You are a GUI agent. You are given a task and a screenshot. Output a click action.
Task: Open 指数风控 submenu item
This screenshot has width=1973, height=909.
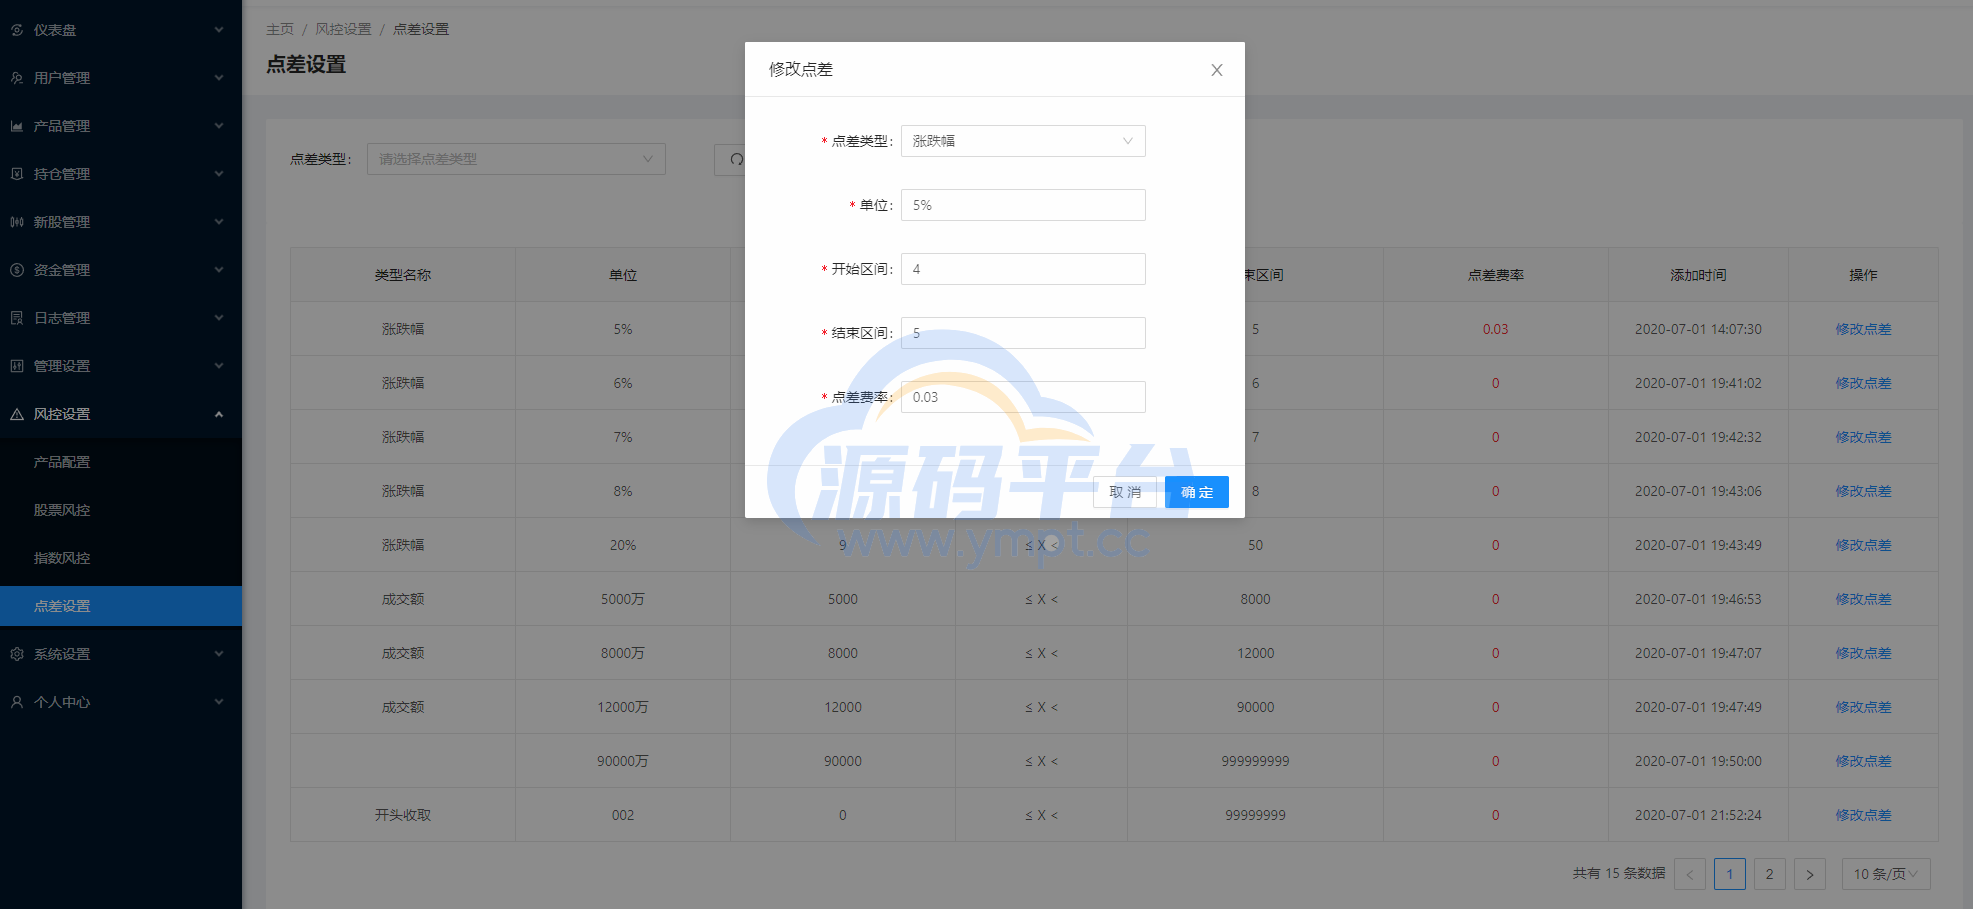(x=121, y=558)
